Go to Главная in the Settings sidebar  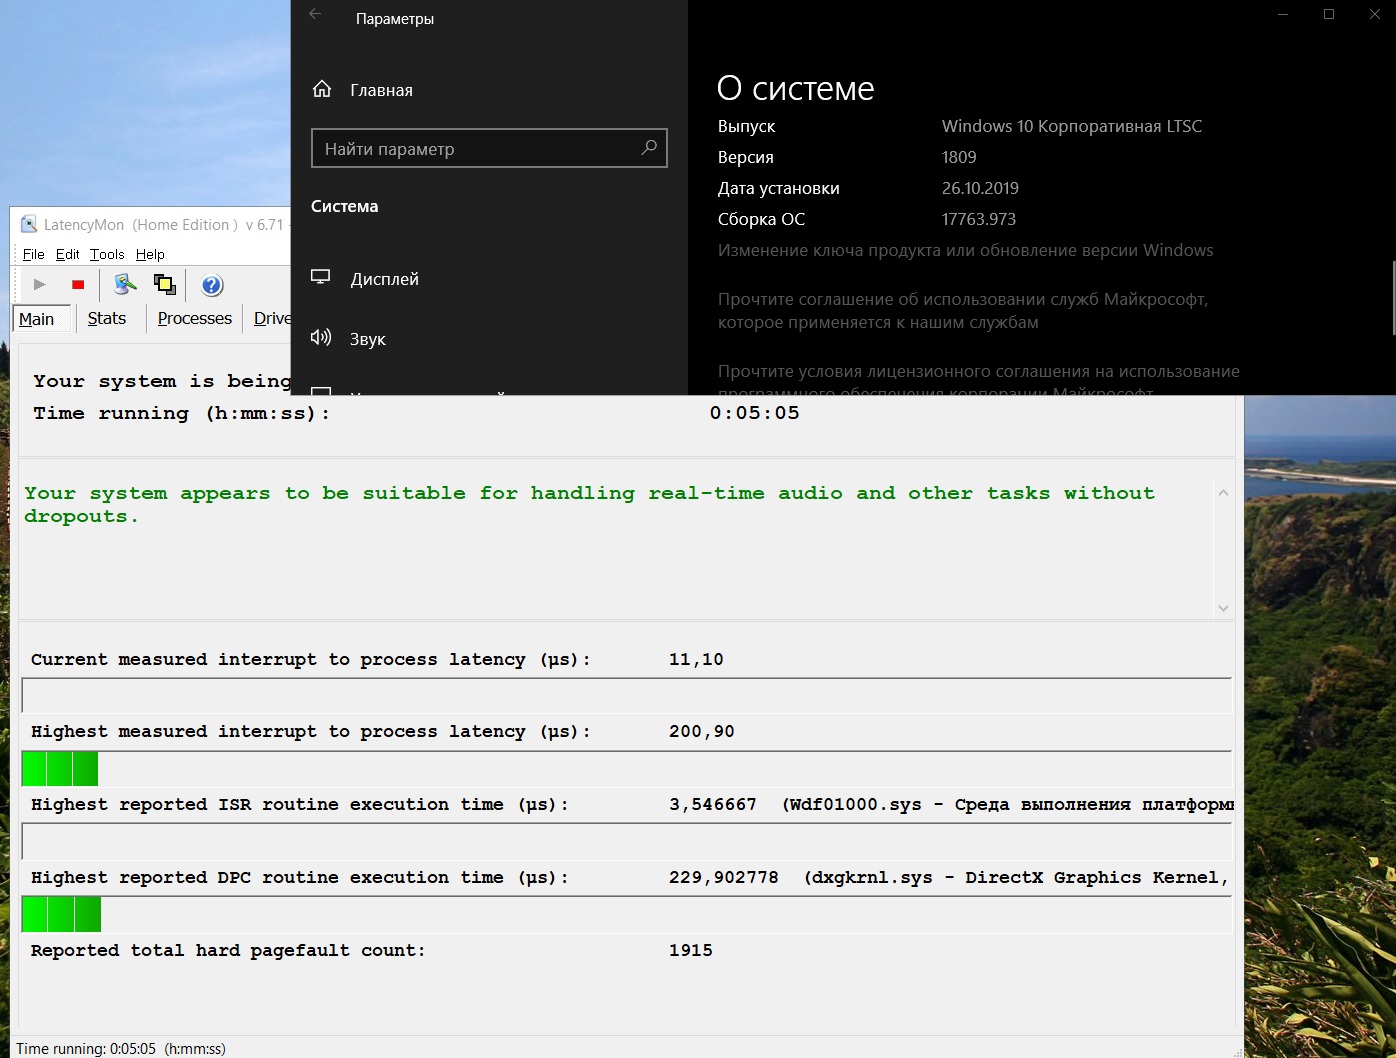[489, 90]
